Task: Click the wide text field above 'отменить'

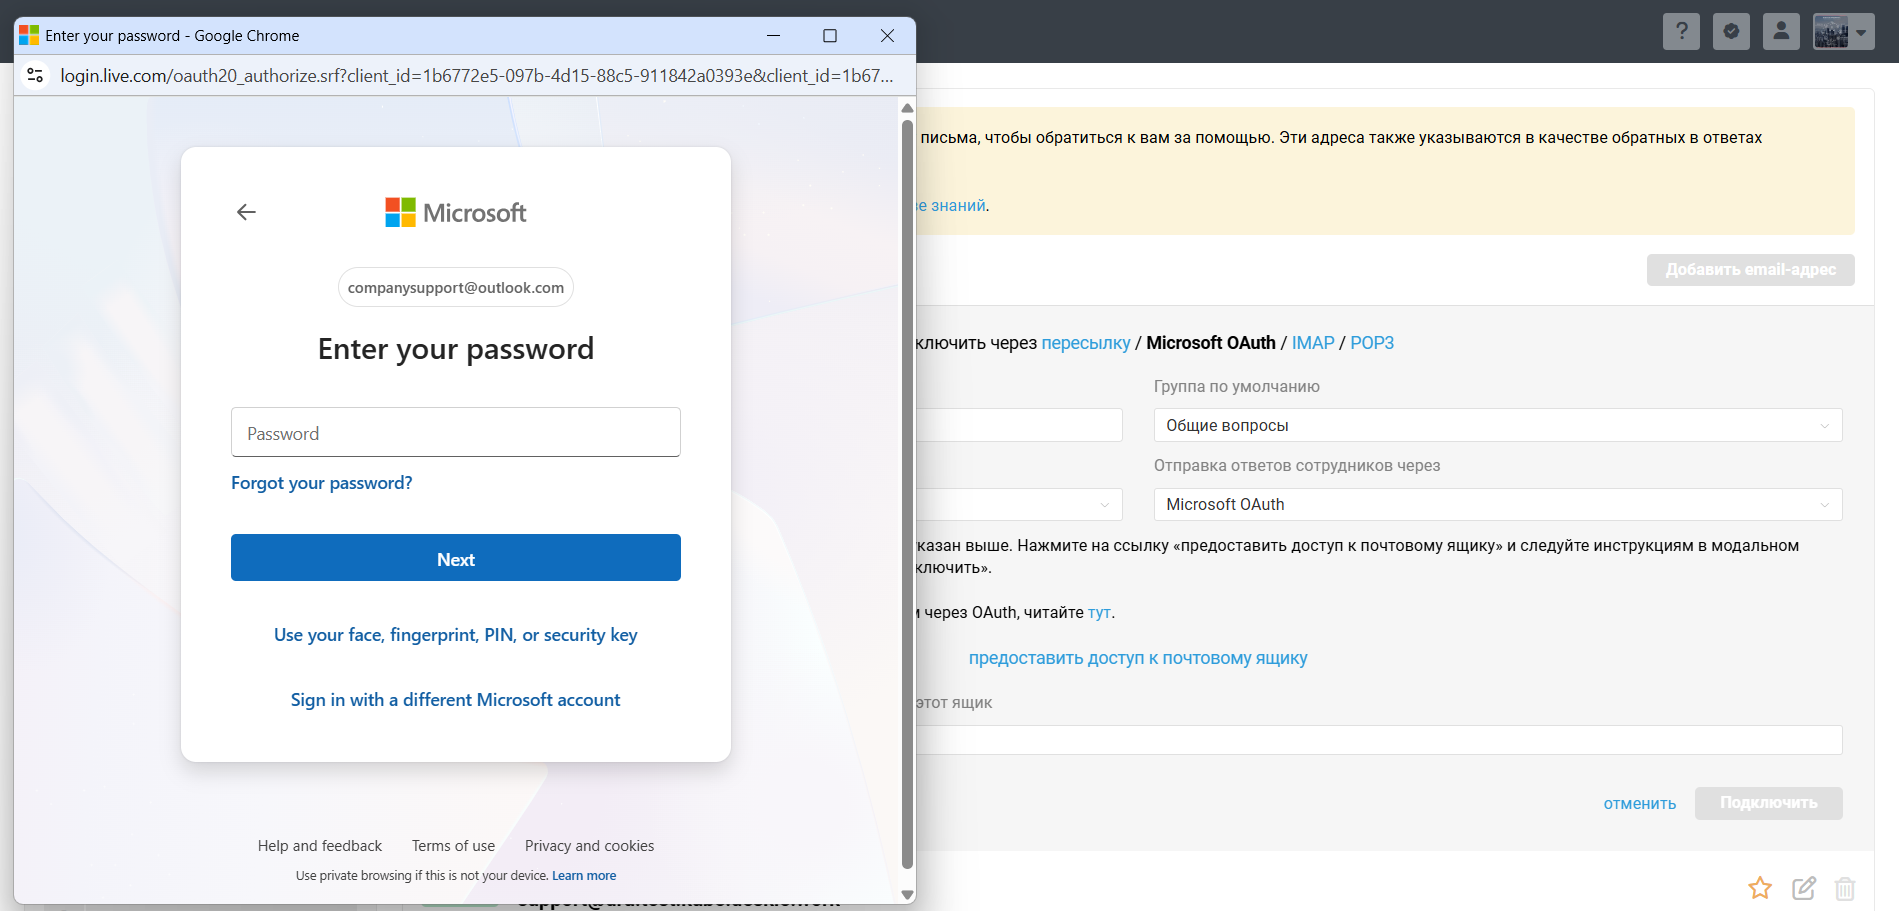Action: click(x=1379, y=740)
